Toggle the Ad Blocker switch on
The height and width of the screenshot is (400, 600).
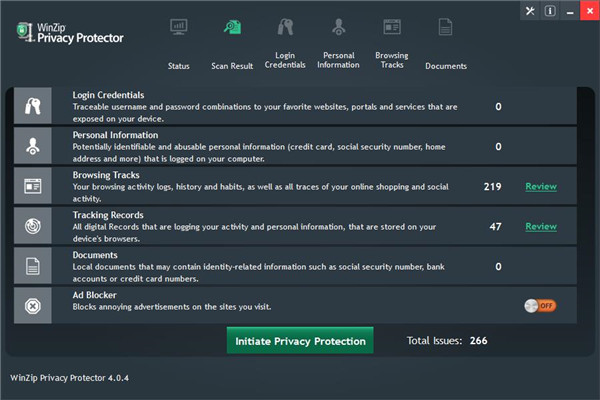coord(540,306)
